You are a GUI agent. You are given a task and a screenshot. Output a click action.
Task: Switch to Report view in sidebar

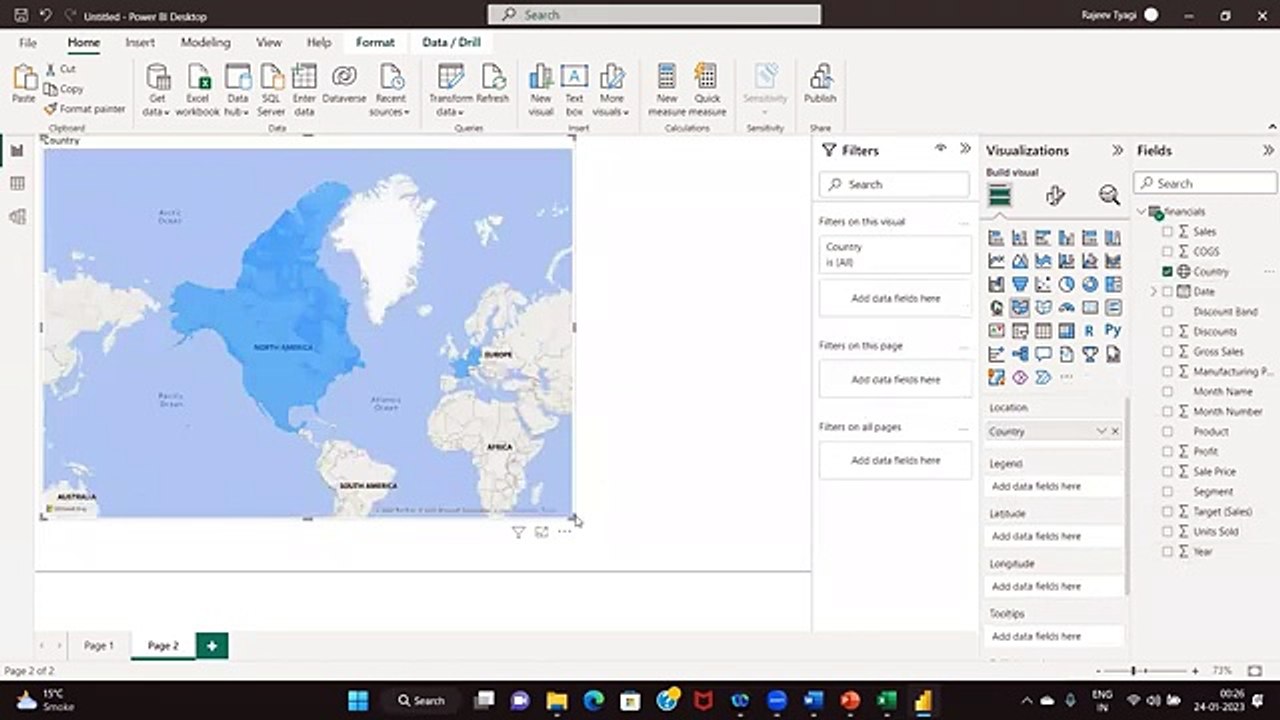point(17,150)
